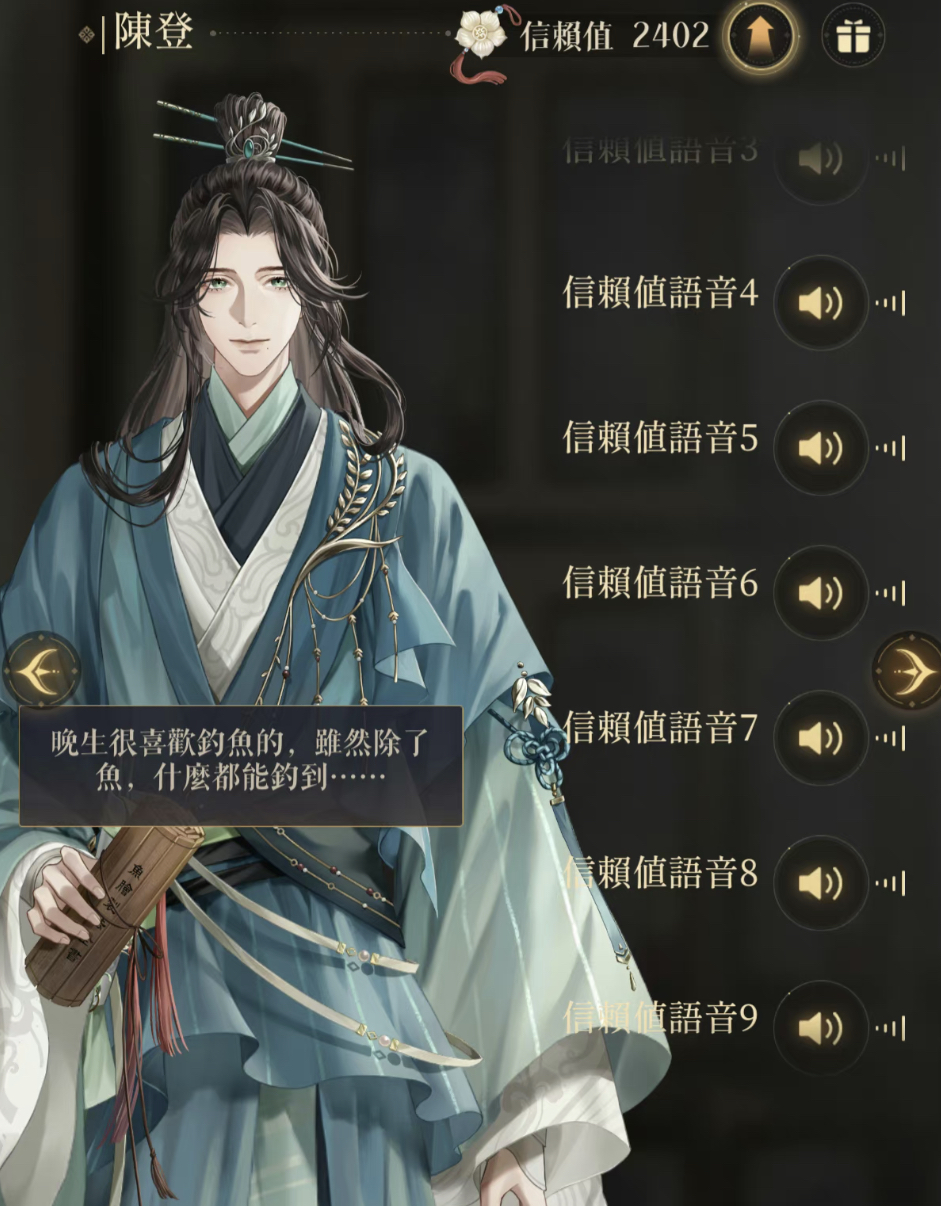941x1206 pixels.
Task: Go to next character with right arrow
Action: (908, 670)
